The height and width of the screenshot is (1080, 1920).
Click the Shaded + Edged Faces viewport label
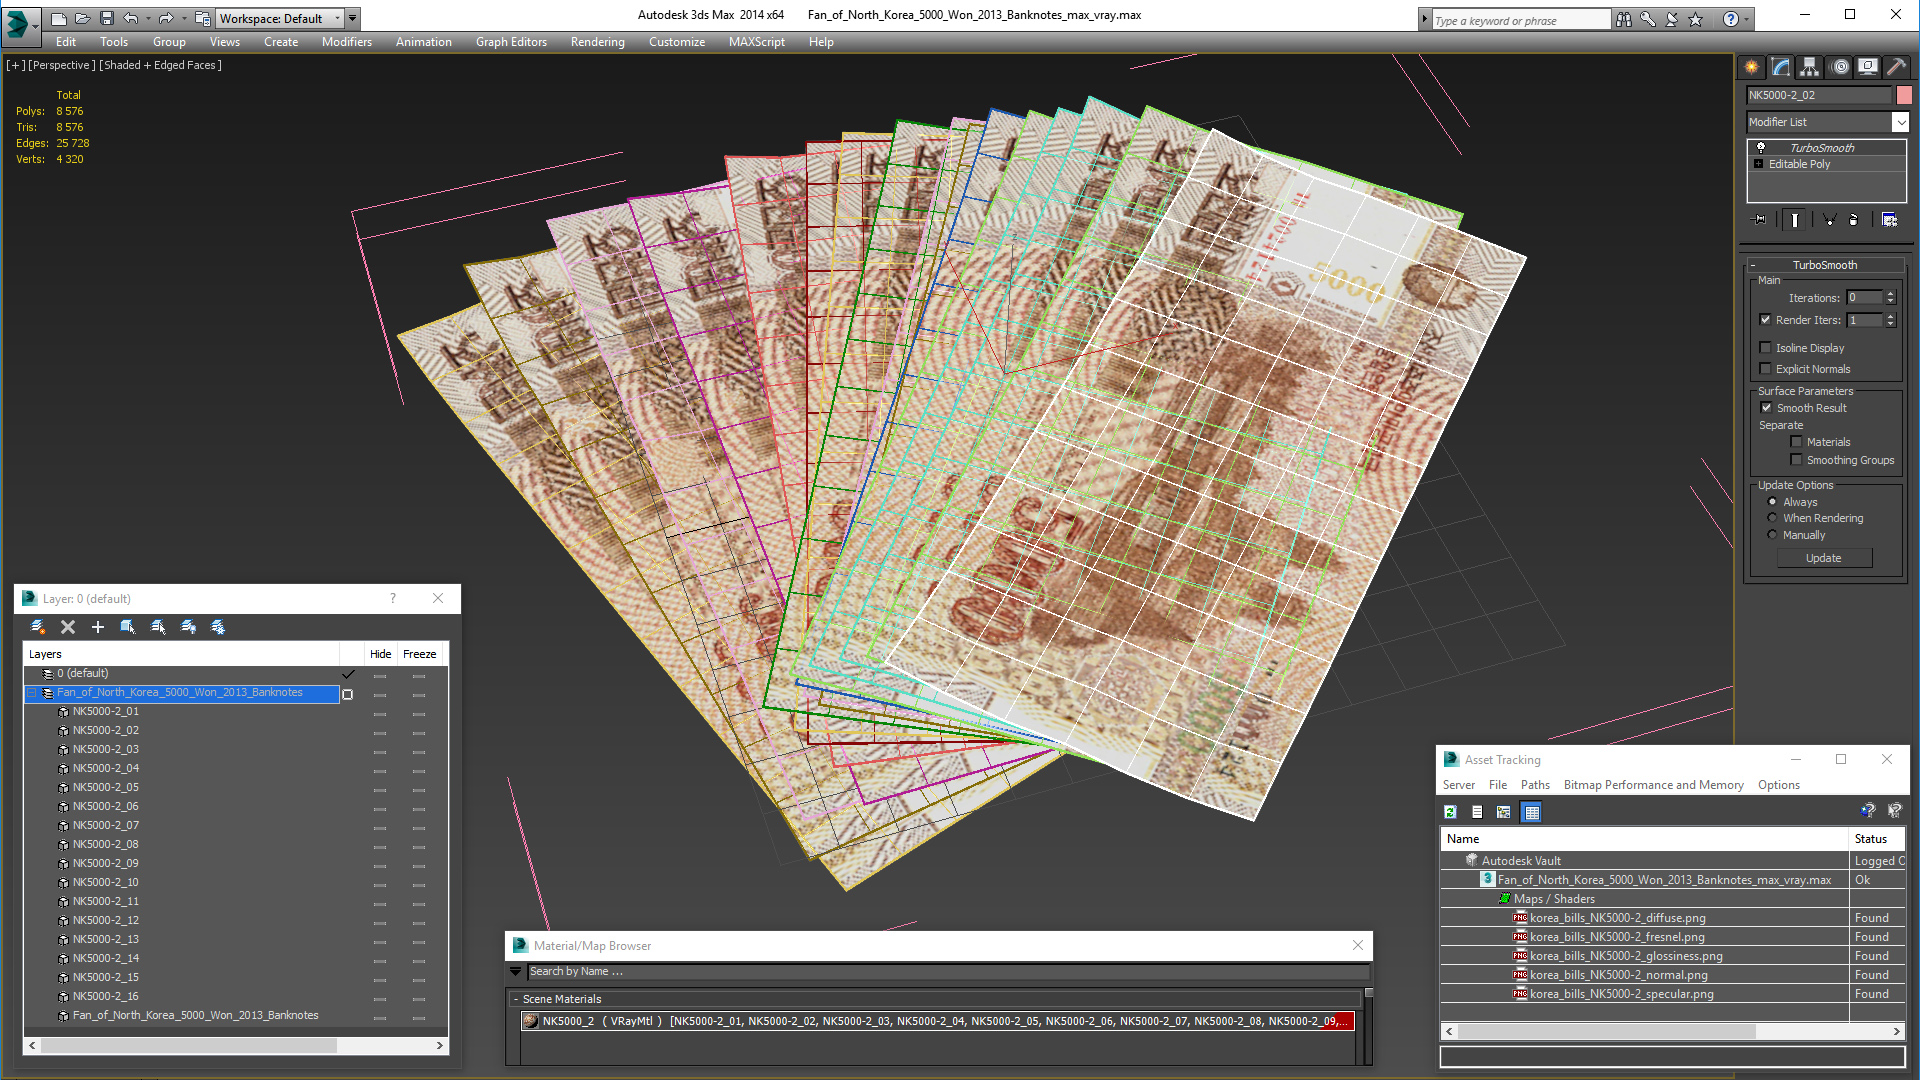pyautogui.click(x=161, y=65)
